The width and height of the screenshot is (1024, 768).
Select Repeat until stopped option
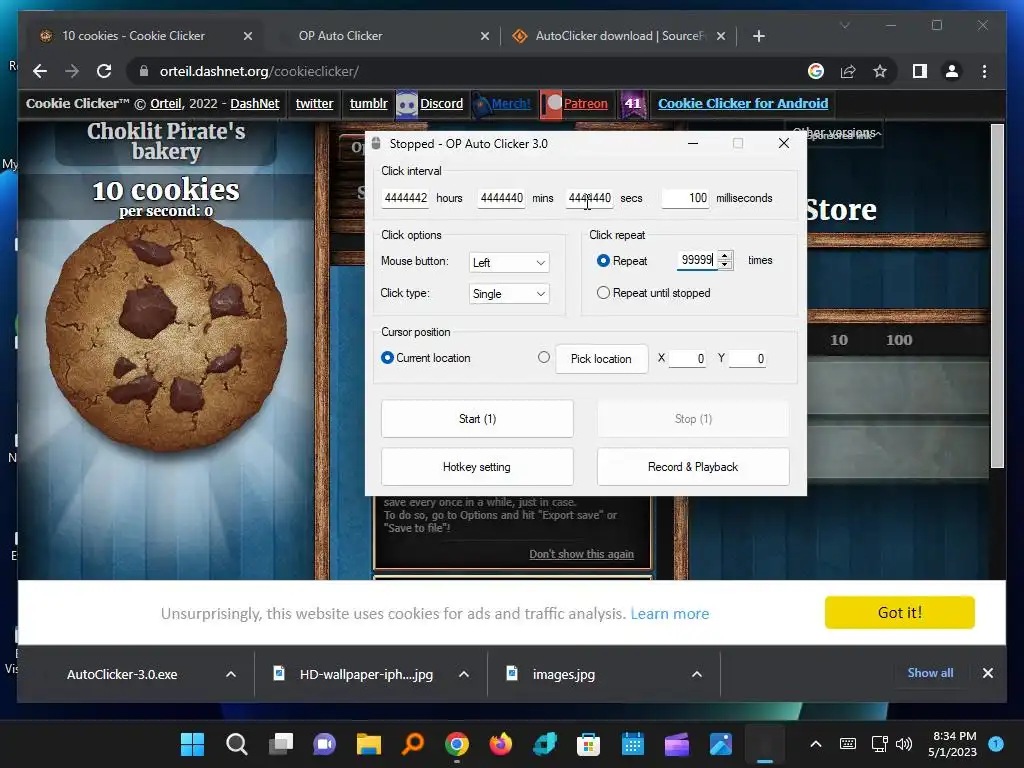603,293
